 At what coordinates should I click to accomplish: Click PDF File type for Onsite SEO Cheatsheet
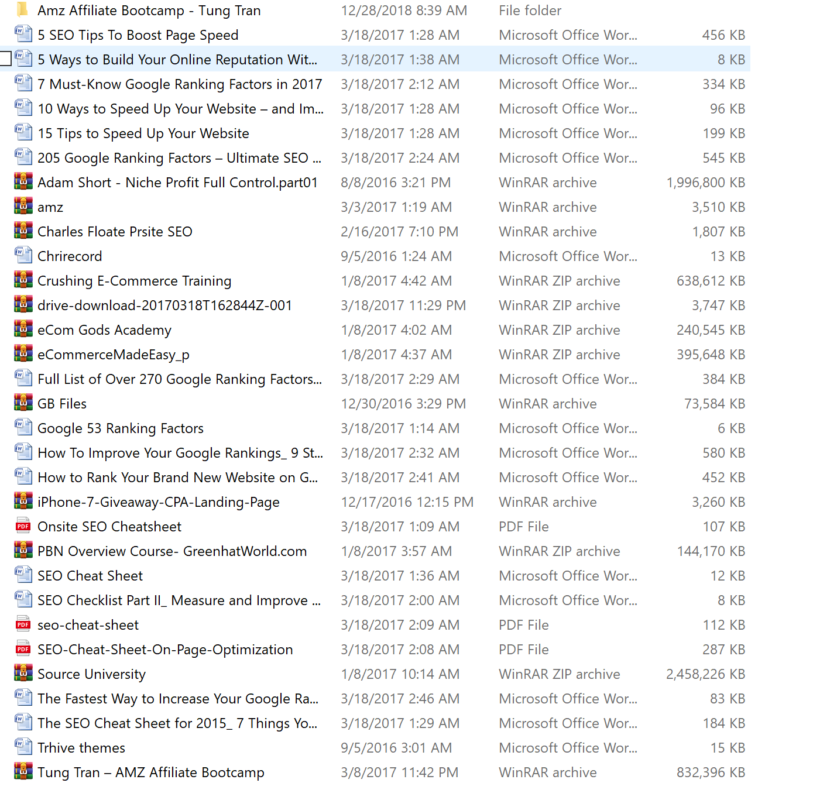coord(524,526)
